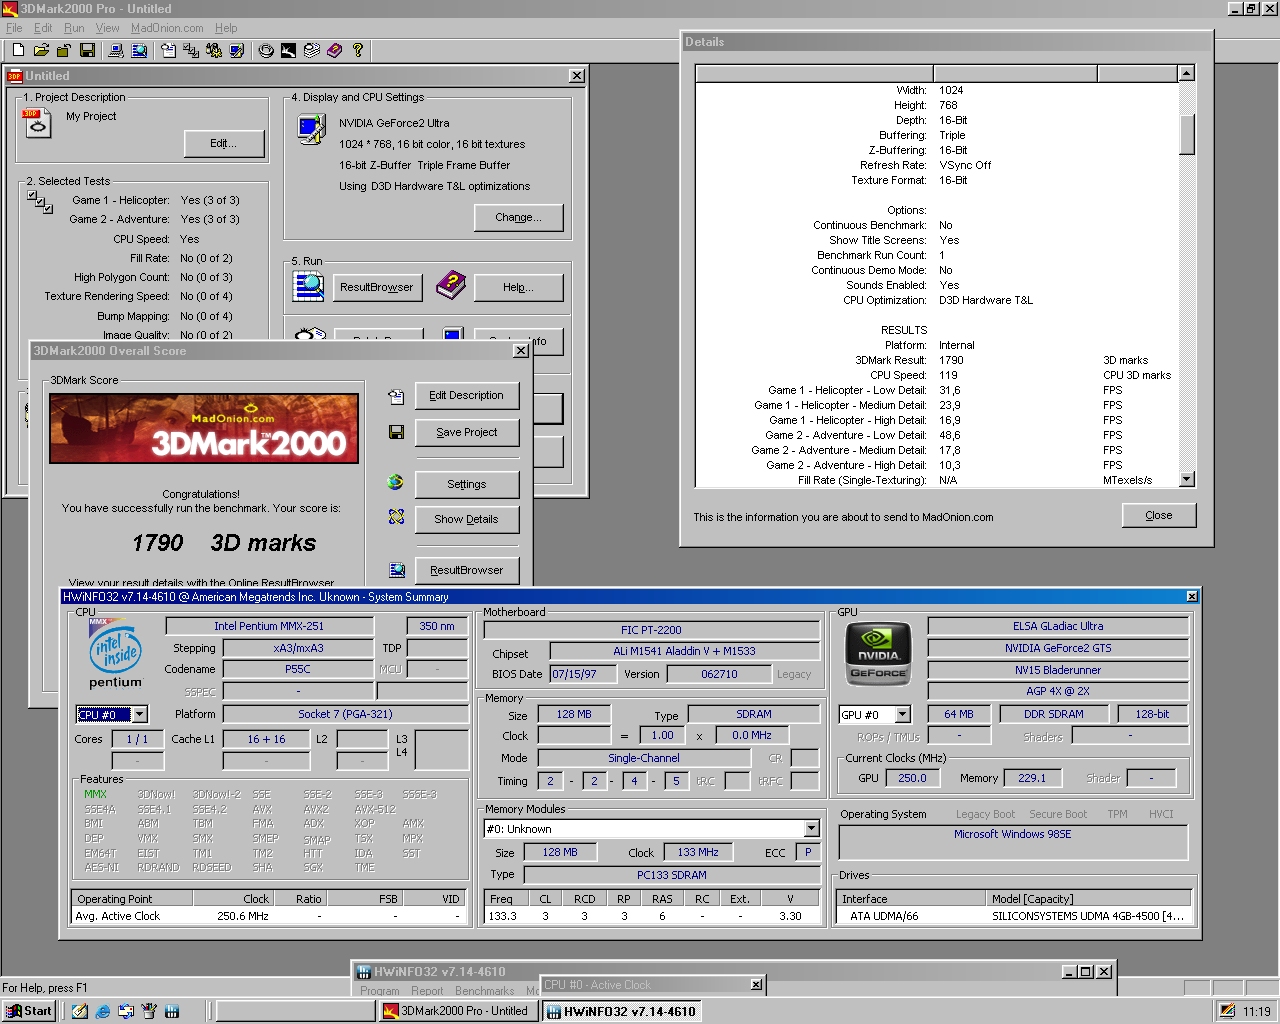Click the project description toolbar icon
1280x1024 pixels.
(x=168, y=50)
